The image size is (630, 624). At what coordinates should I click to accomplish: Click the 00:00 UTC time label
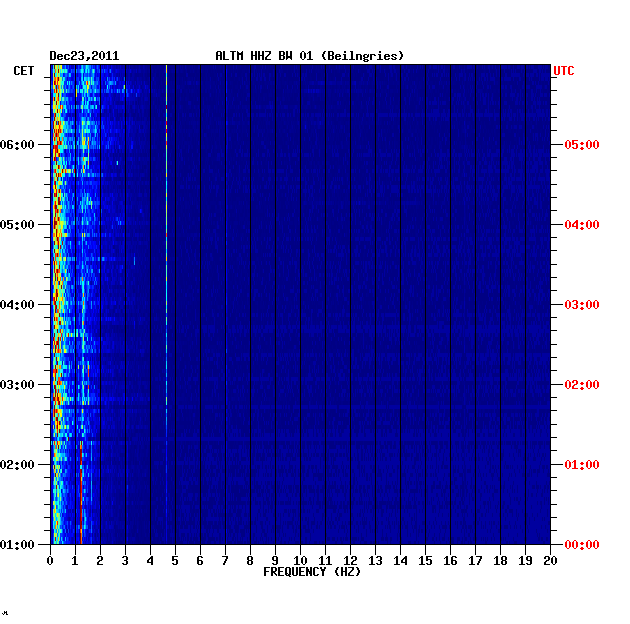pyautogui.click(x=582, y=544)
